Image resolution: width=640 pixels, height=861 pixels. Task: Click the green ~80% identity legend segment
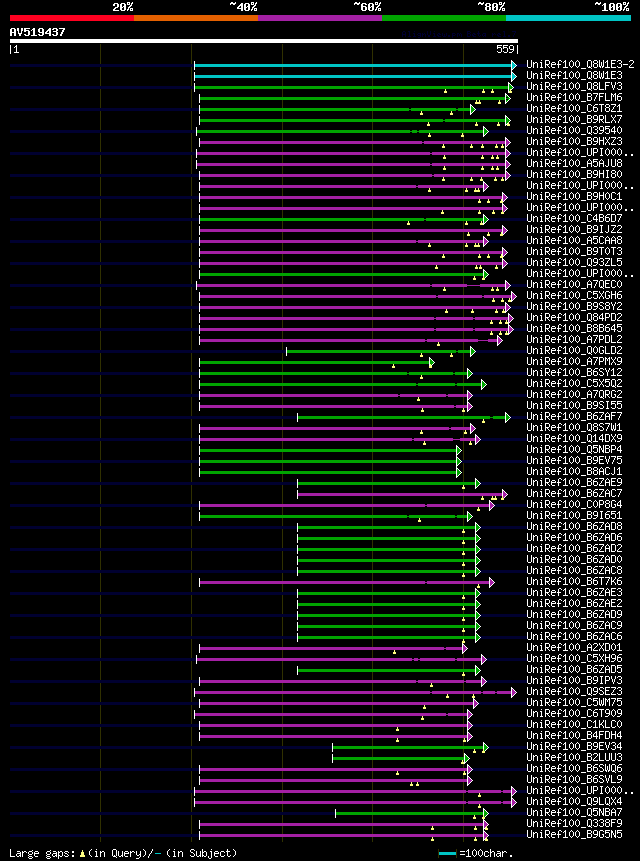pyautogui.click(x=444, y=18)
